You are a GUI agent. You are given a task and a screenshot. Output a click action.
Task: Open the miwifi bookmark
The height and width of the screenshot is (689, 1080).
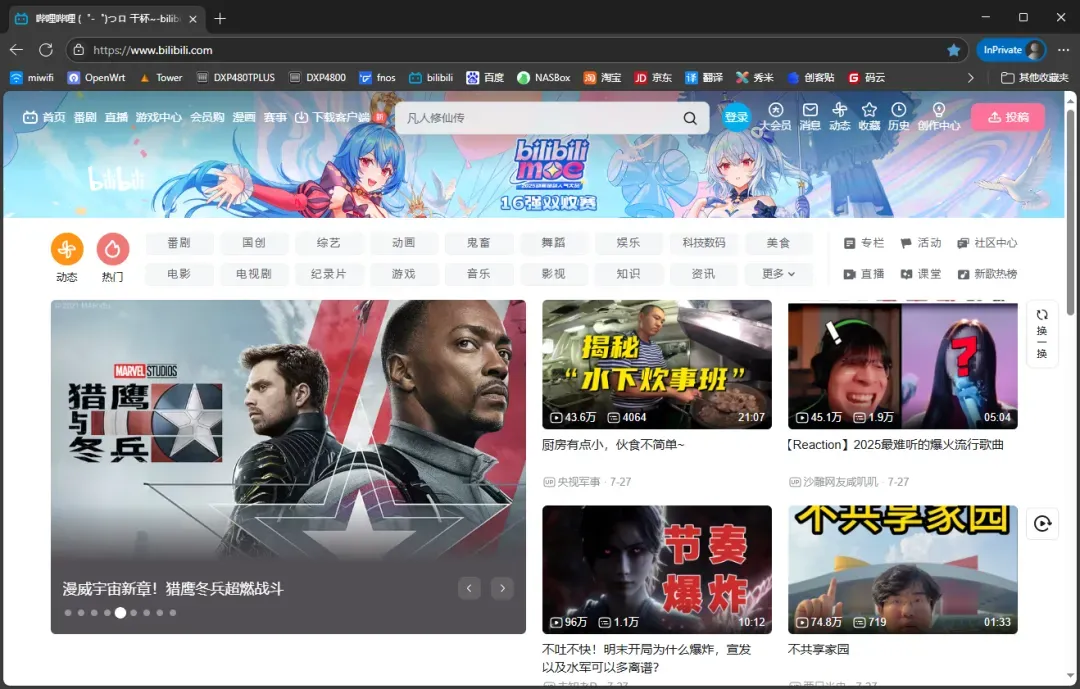32,78
